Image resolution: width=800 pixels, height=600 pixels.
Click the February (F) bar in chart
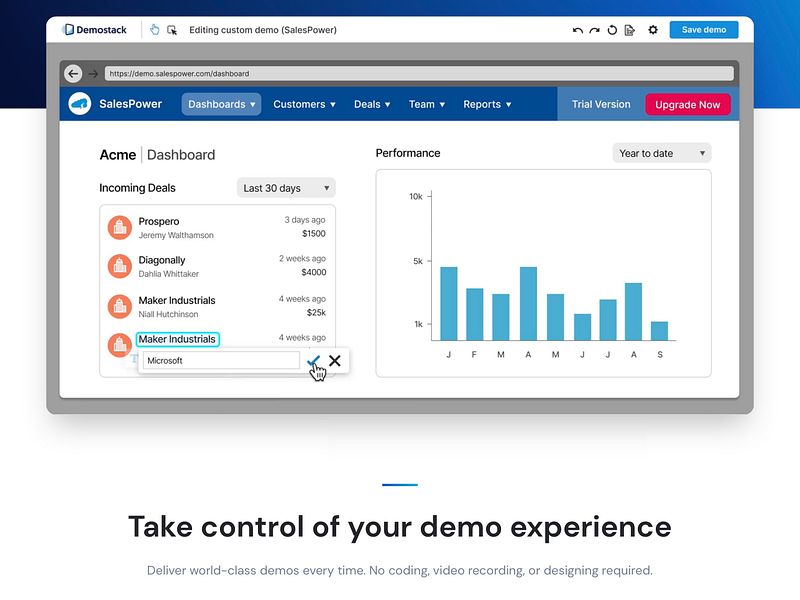(474, 314)
